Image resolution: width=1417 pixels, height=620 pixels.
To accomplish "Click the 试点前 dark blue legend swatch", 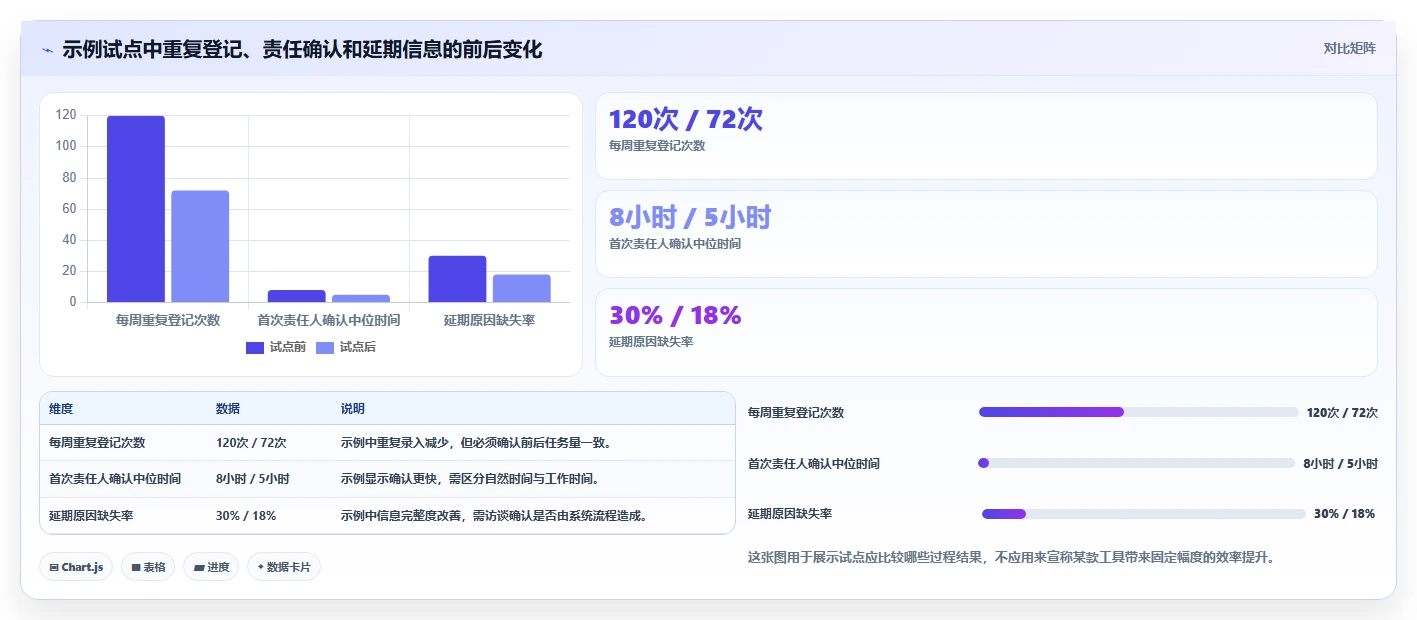I will point(255,348).
